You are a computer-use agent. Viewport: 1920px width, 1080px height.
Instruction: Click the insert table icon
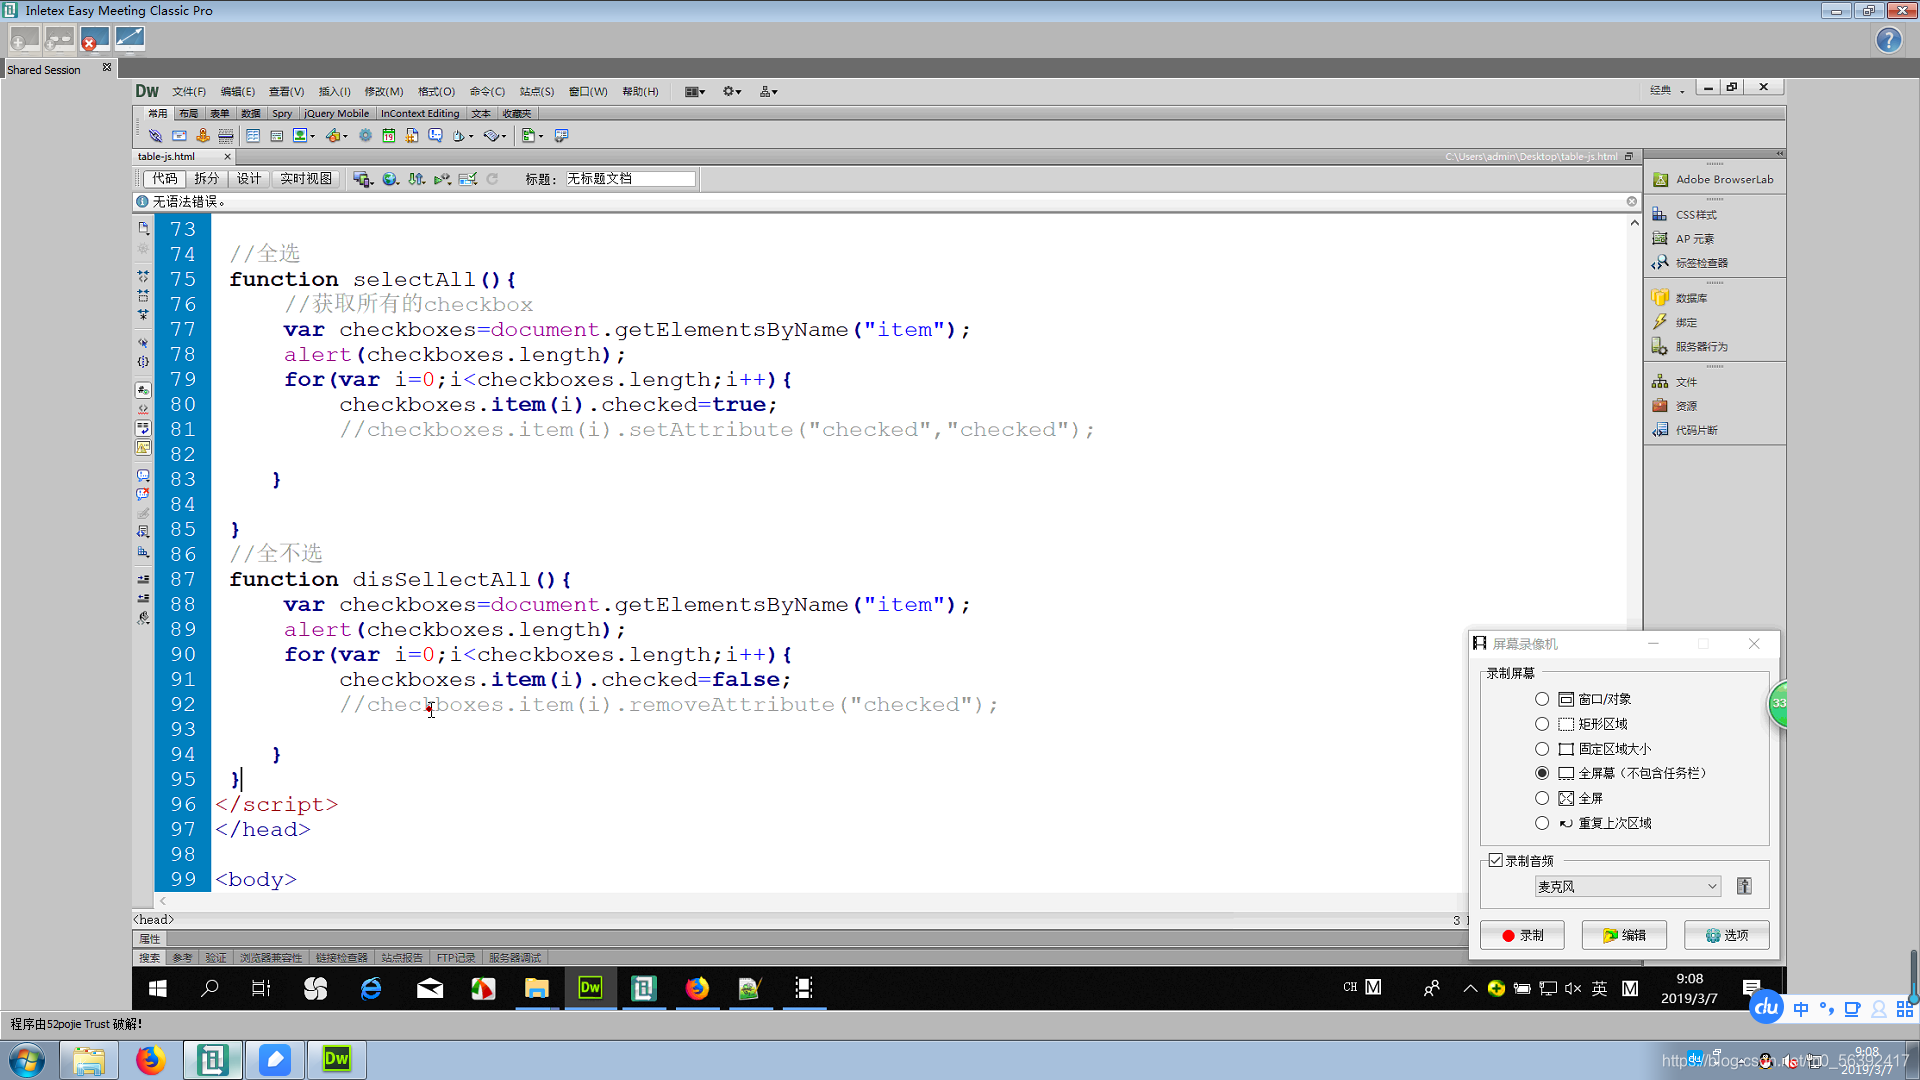pos(253,136)
